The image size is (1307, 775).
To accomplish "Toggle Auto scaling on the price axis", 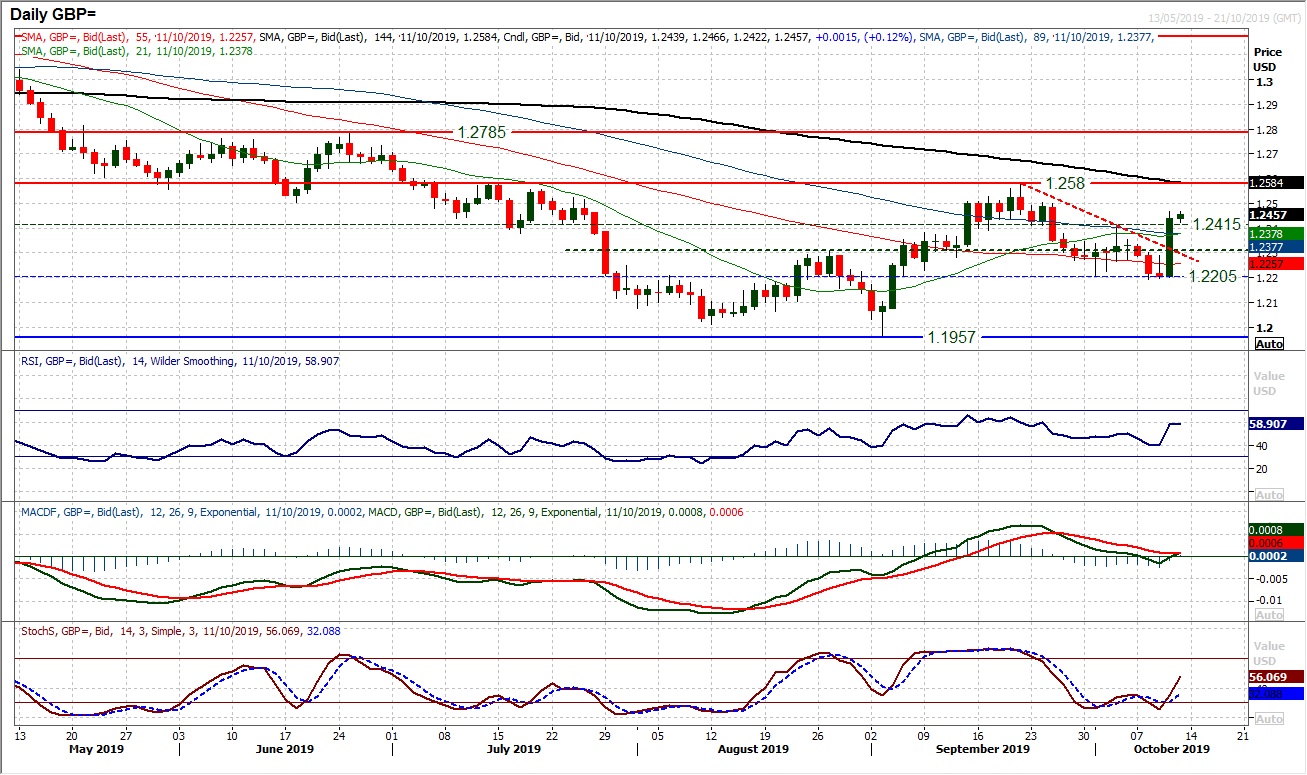I will pos(1269,344).
